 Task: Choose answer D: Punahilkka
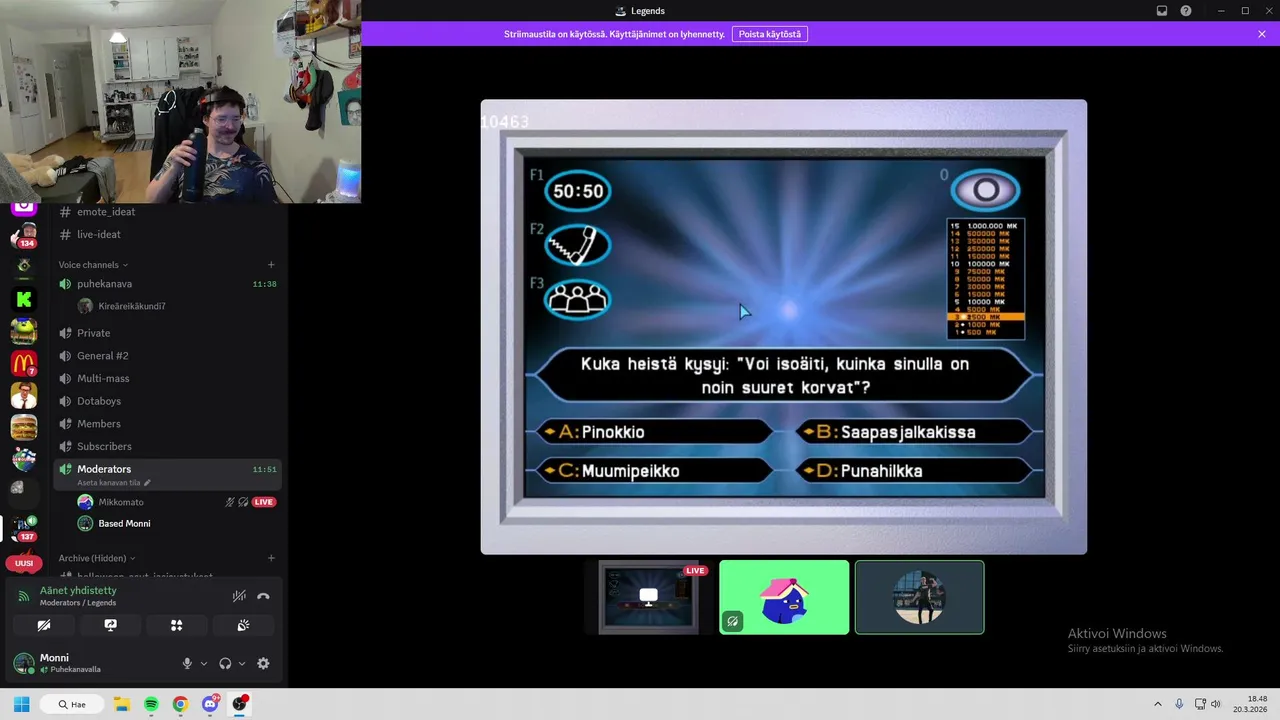coord(913,470)
